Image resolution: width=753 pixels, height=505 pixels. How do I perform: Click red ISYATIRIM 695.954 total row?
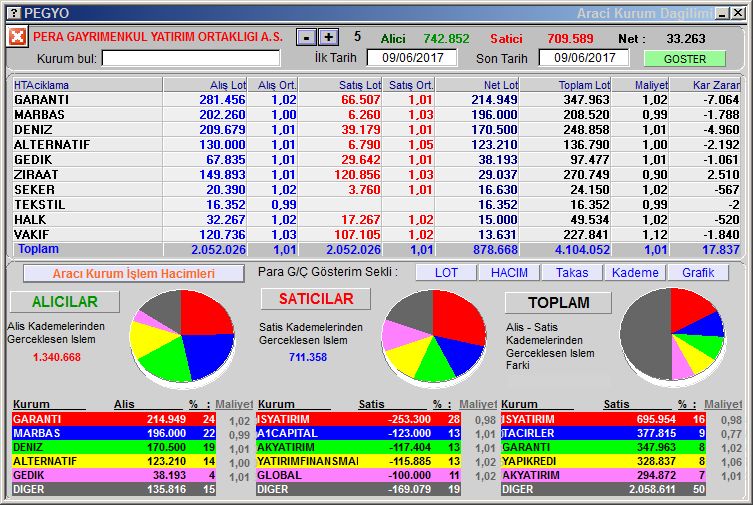click(603, 419)
